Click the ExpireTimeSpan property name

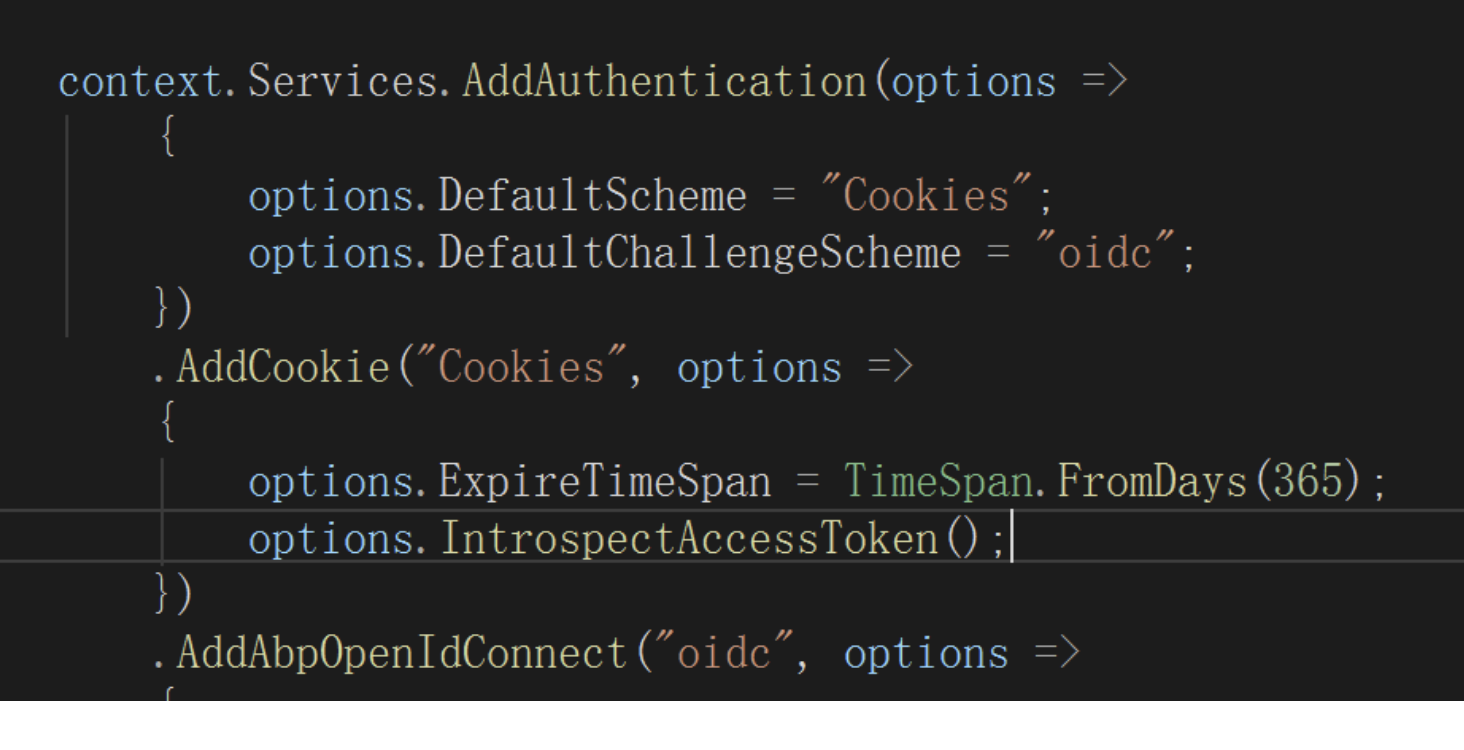(606, 484)
